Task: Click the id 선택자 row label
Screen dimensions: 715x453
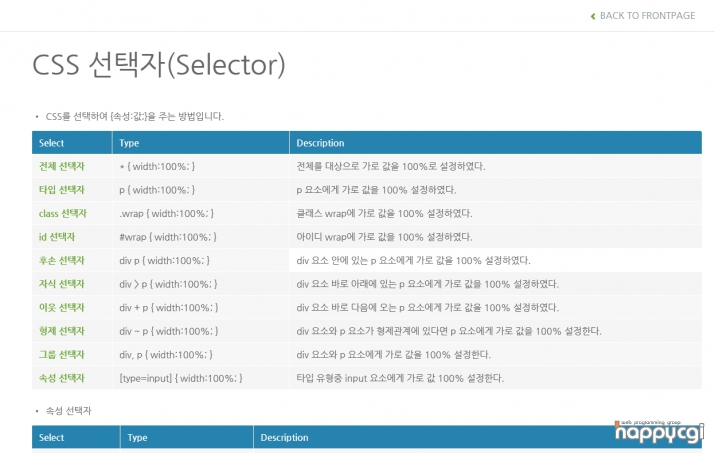Action: coord(57,237)
